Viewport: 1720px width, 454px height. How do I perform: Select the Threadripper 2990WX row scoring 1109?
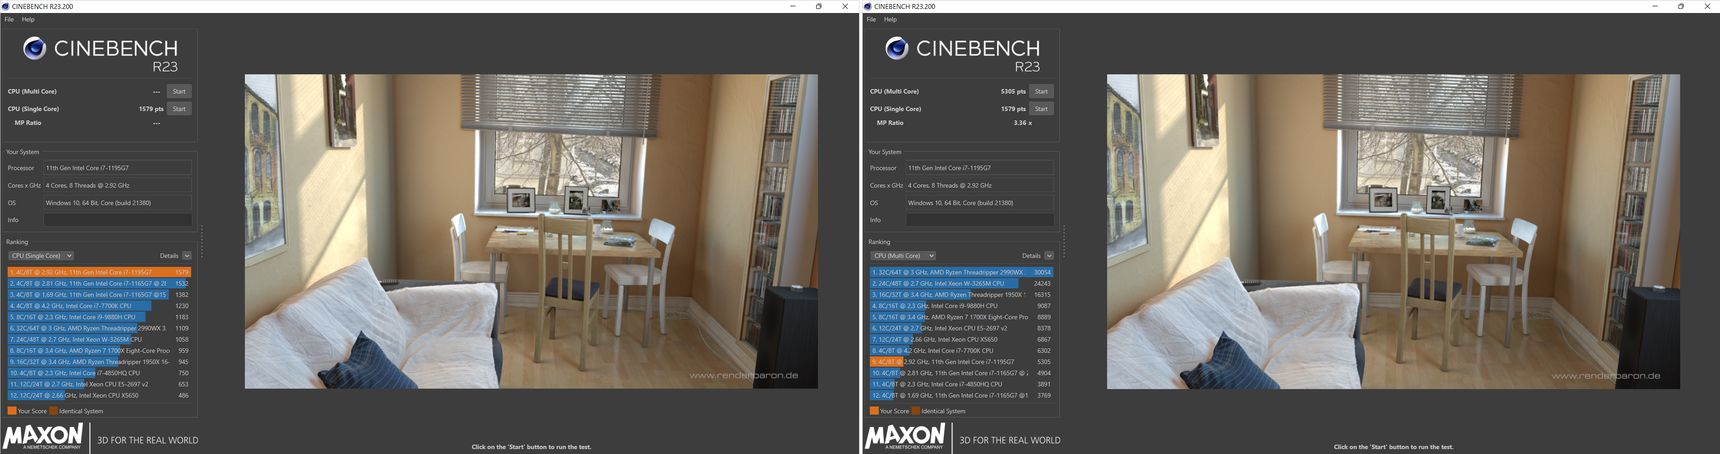[99, 328]
